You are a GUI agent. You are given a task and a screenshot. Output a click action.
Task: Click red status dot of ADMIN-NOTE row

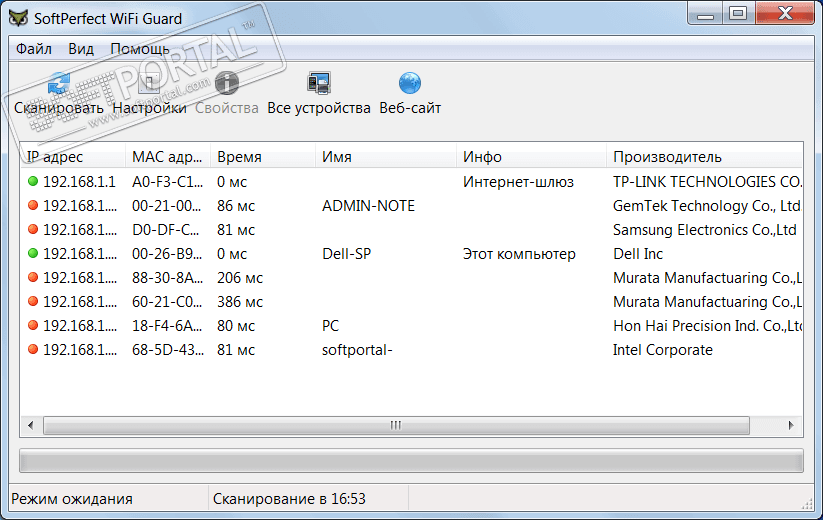[x=33, y=206]
